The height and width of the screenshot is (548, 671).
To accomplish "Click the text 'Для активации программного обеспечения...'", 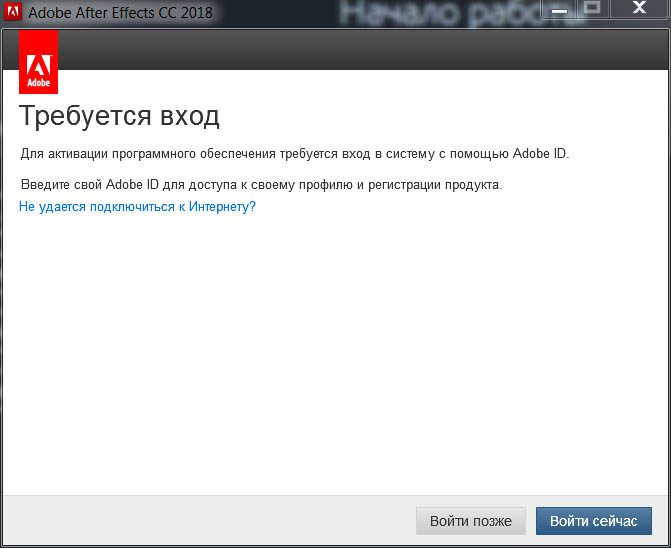I will 295,154.
